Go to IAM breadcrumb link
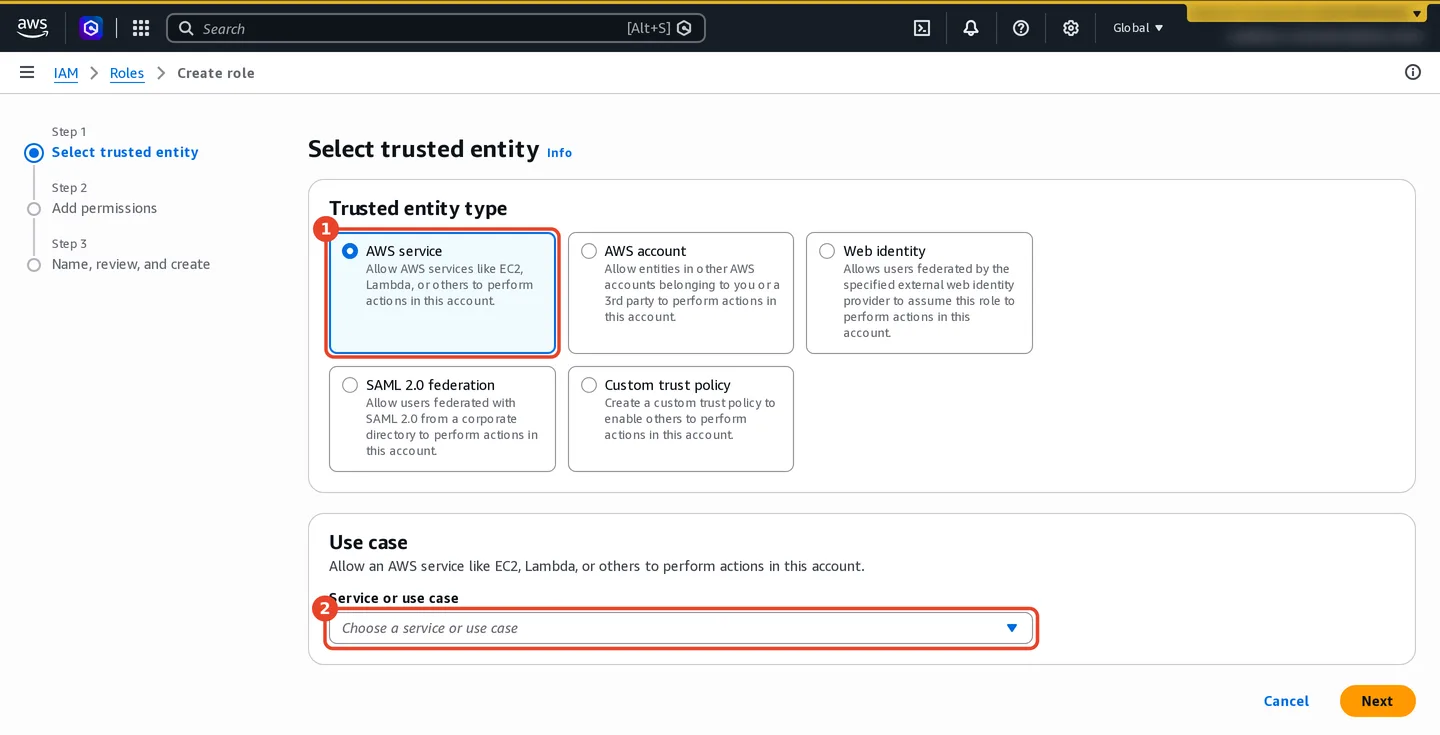 (x=66, y=73)
